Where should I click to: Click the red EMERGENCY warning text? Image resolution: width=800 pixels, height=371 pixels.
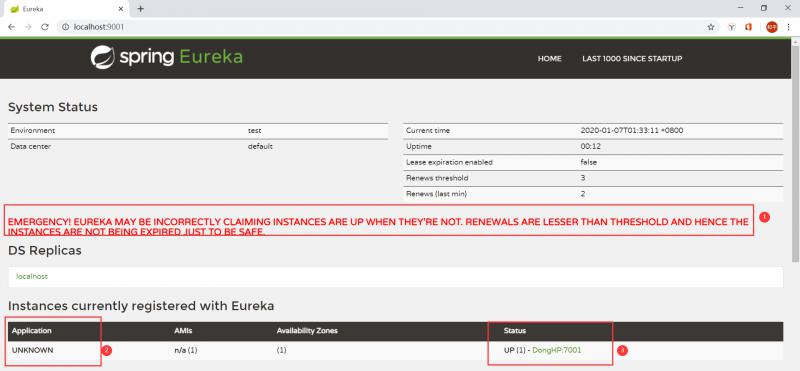pyautogui.click(x=378, y=227)
